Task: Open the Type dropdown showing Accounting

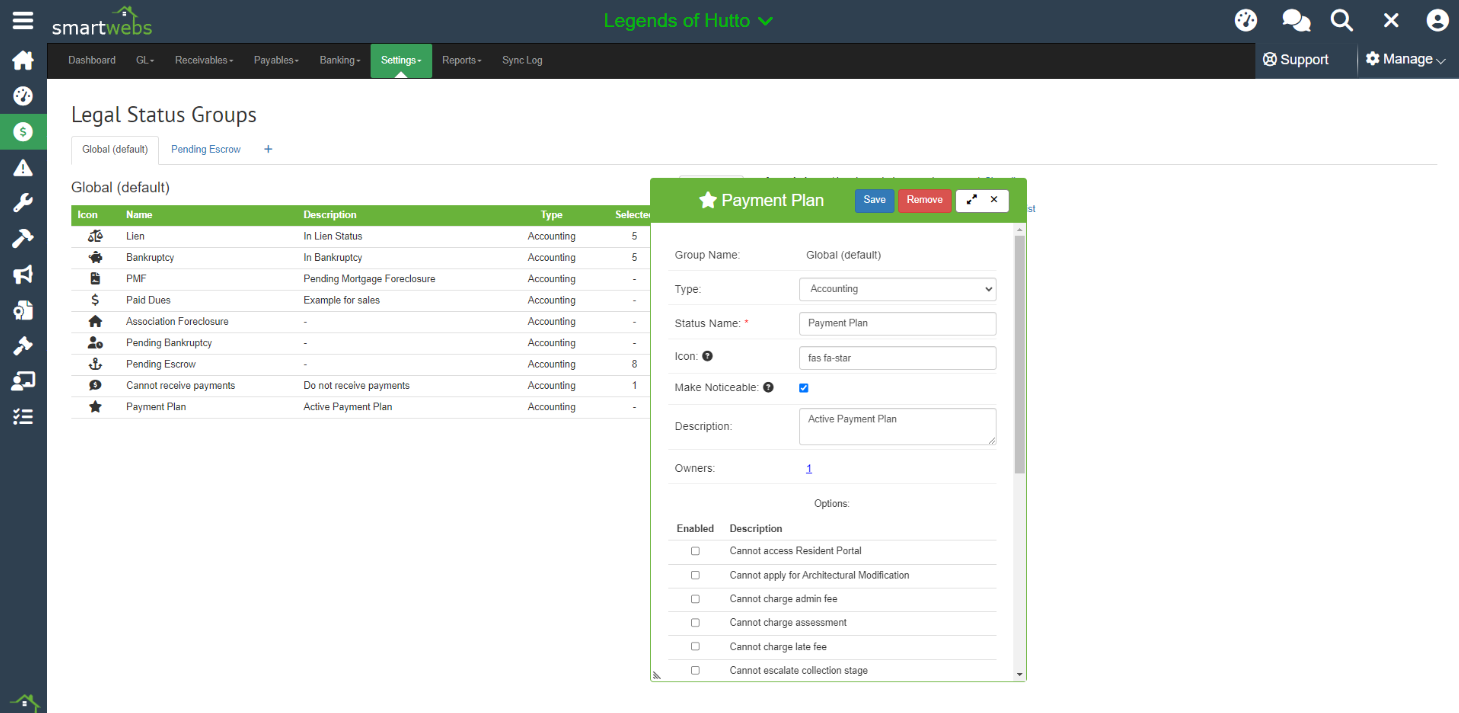Action: click(x=898, y=289)
